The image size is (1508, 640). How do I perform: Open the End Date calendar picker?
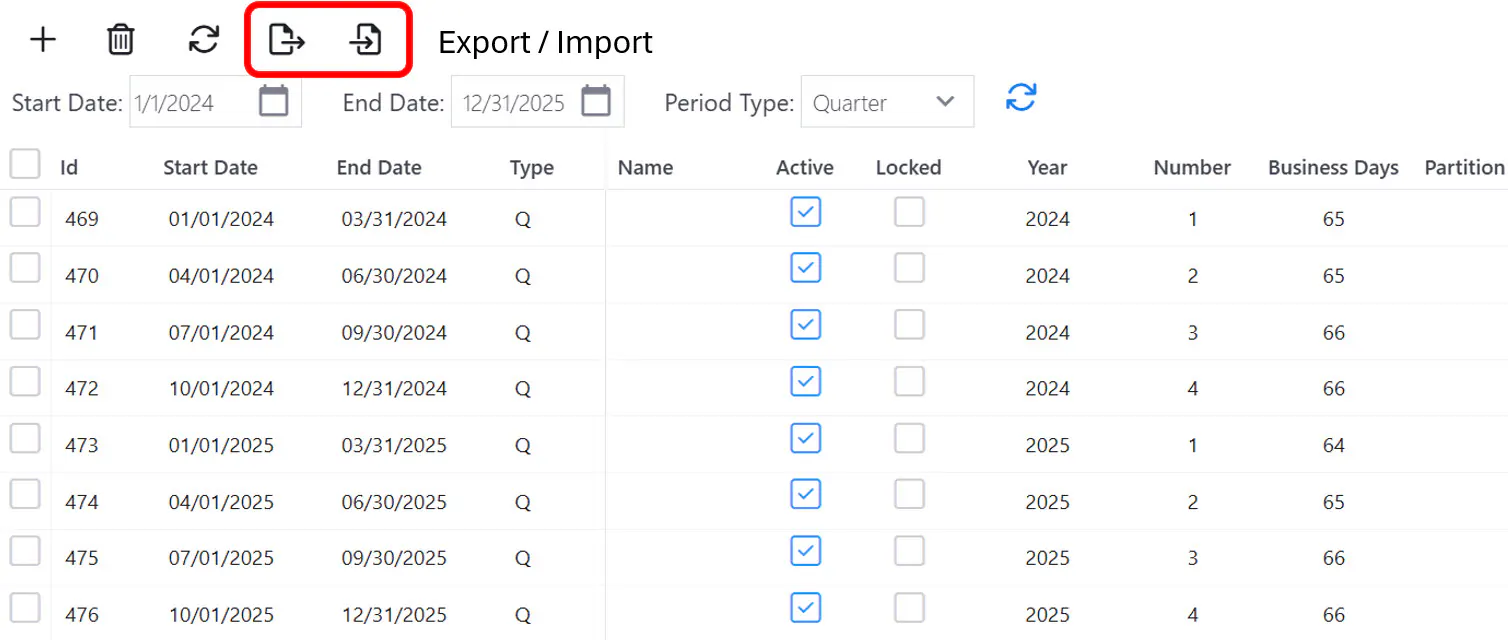[596, 101]
